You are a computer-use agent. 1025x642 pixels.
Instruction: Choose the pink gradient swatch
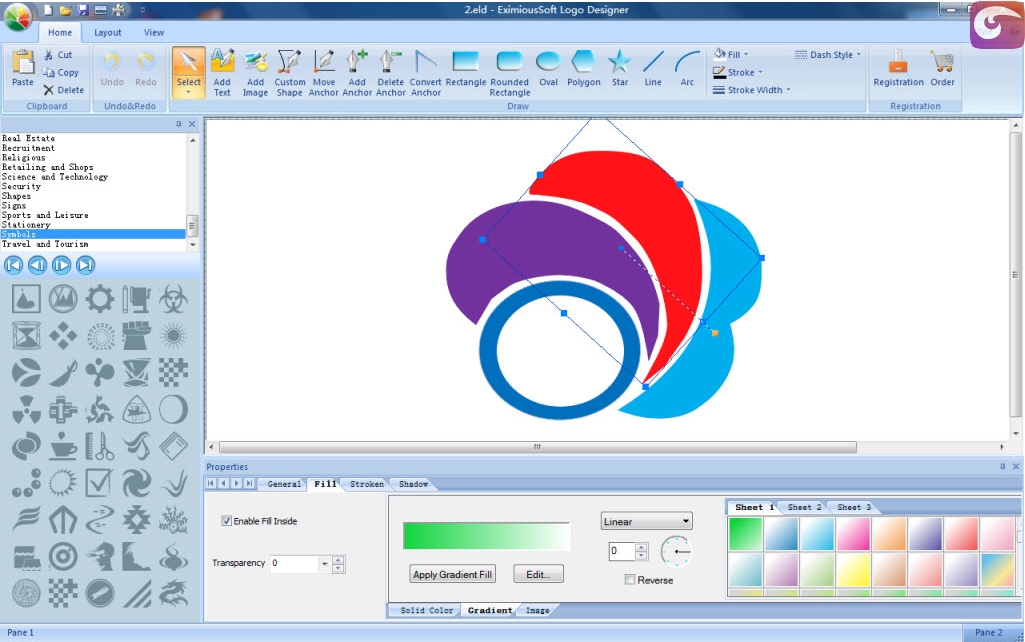pyautogui.click(x=854, y=534)
